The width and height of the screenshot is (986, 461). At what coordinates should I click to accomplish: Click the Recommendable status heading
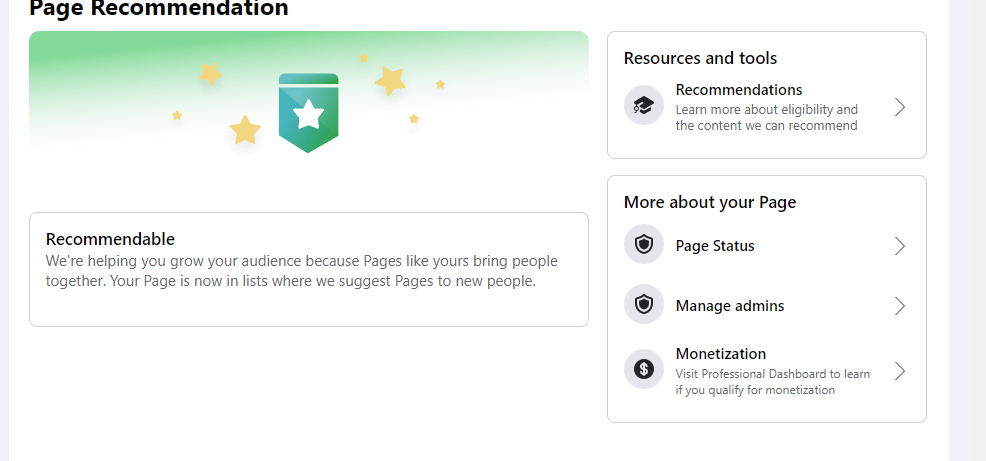pos(110,239)
